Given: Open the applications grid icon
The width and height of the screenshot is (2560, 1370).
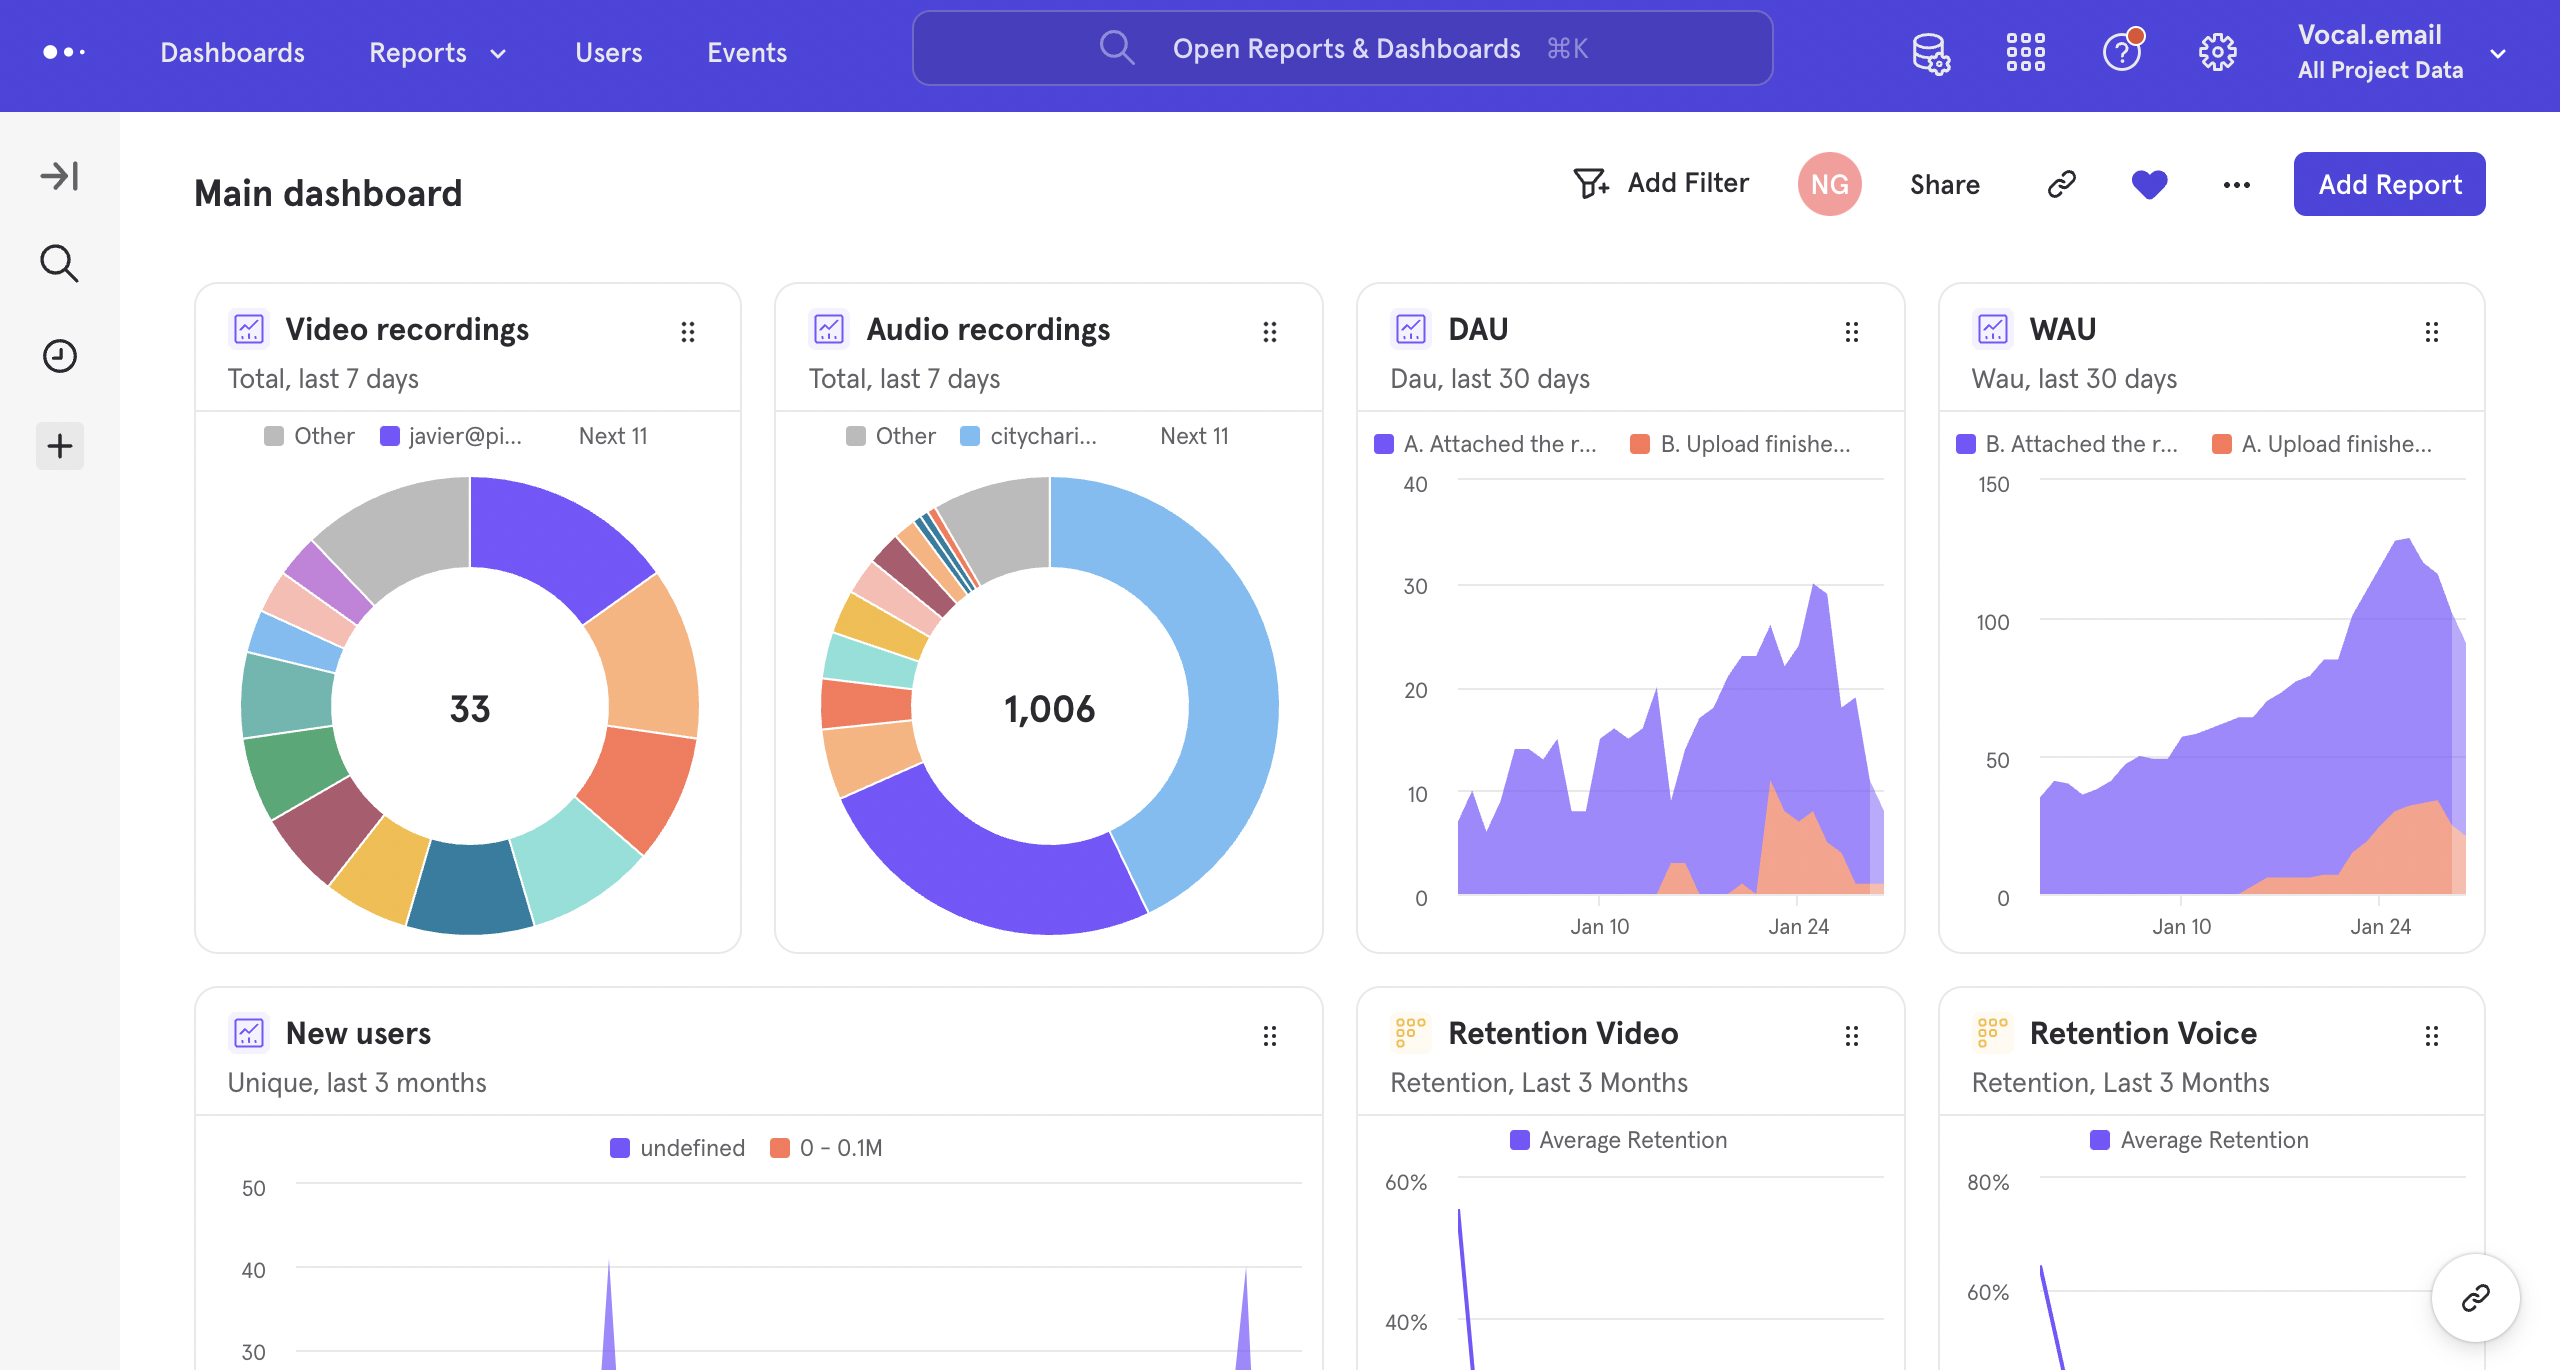Looking at the screenshot, I should point(2025,52).
